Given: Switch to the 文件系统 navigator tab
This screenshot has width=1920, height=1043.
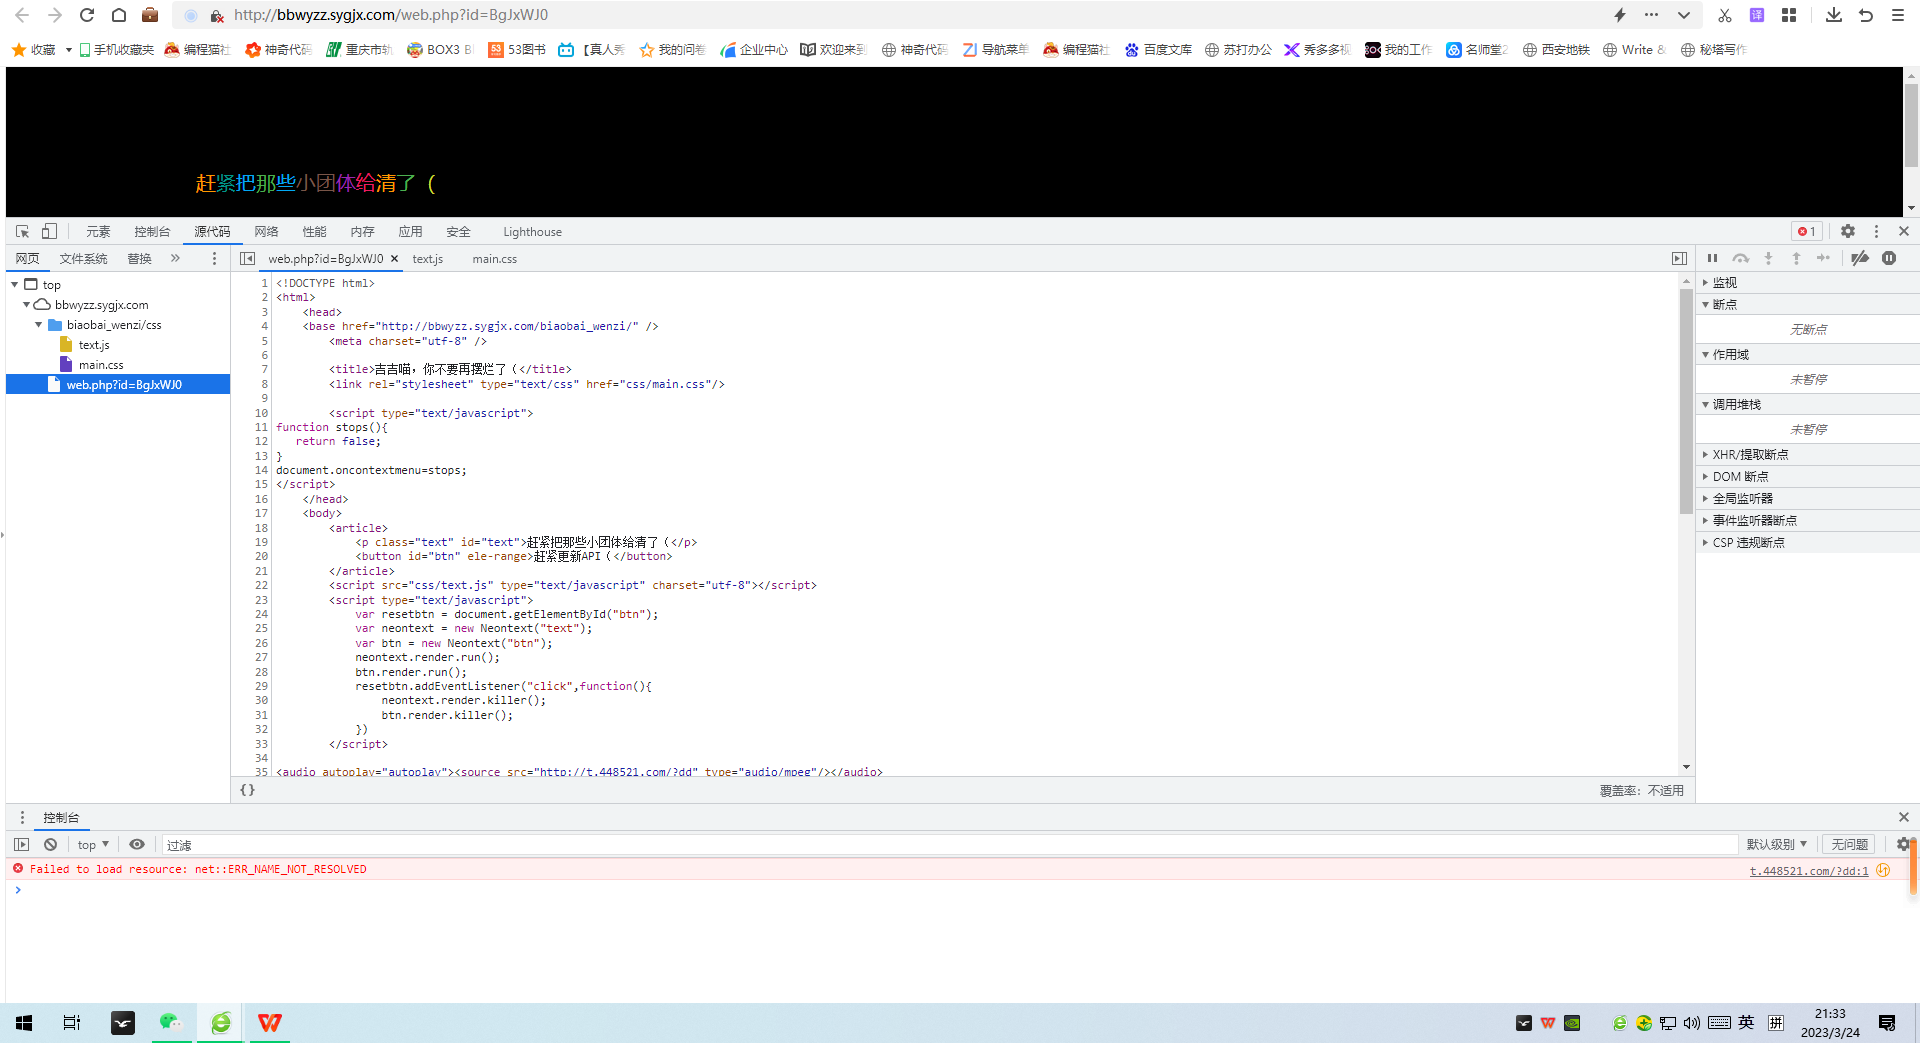Looking at the screenshot, I should (x=83, y=259).
